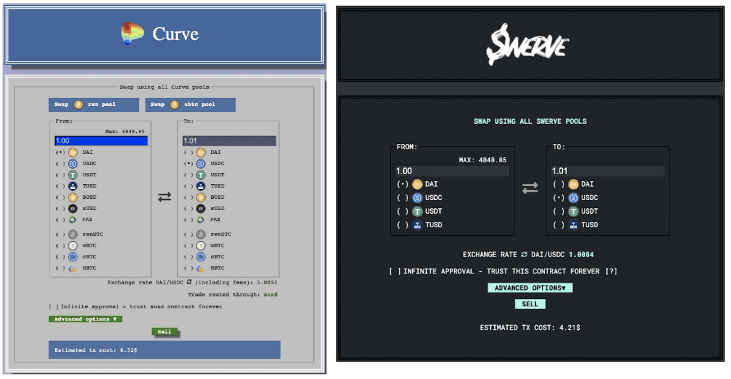Enable infinite approval checkbox in Swerve
The image size is (731, 379).
[x=395, y=271]
